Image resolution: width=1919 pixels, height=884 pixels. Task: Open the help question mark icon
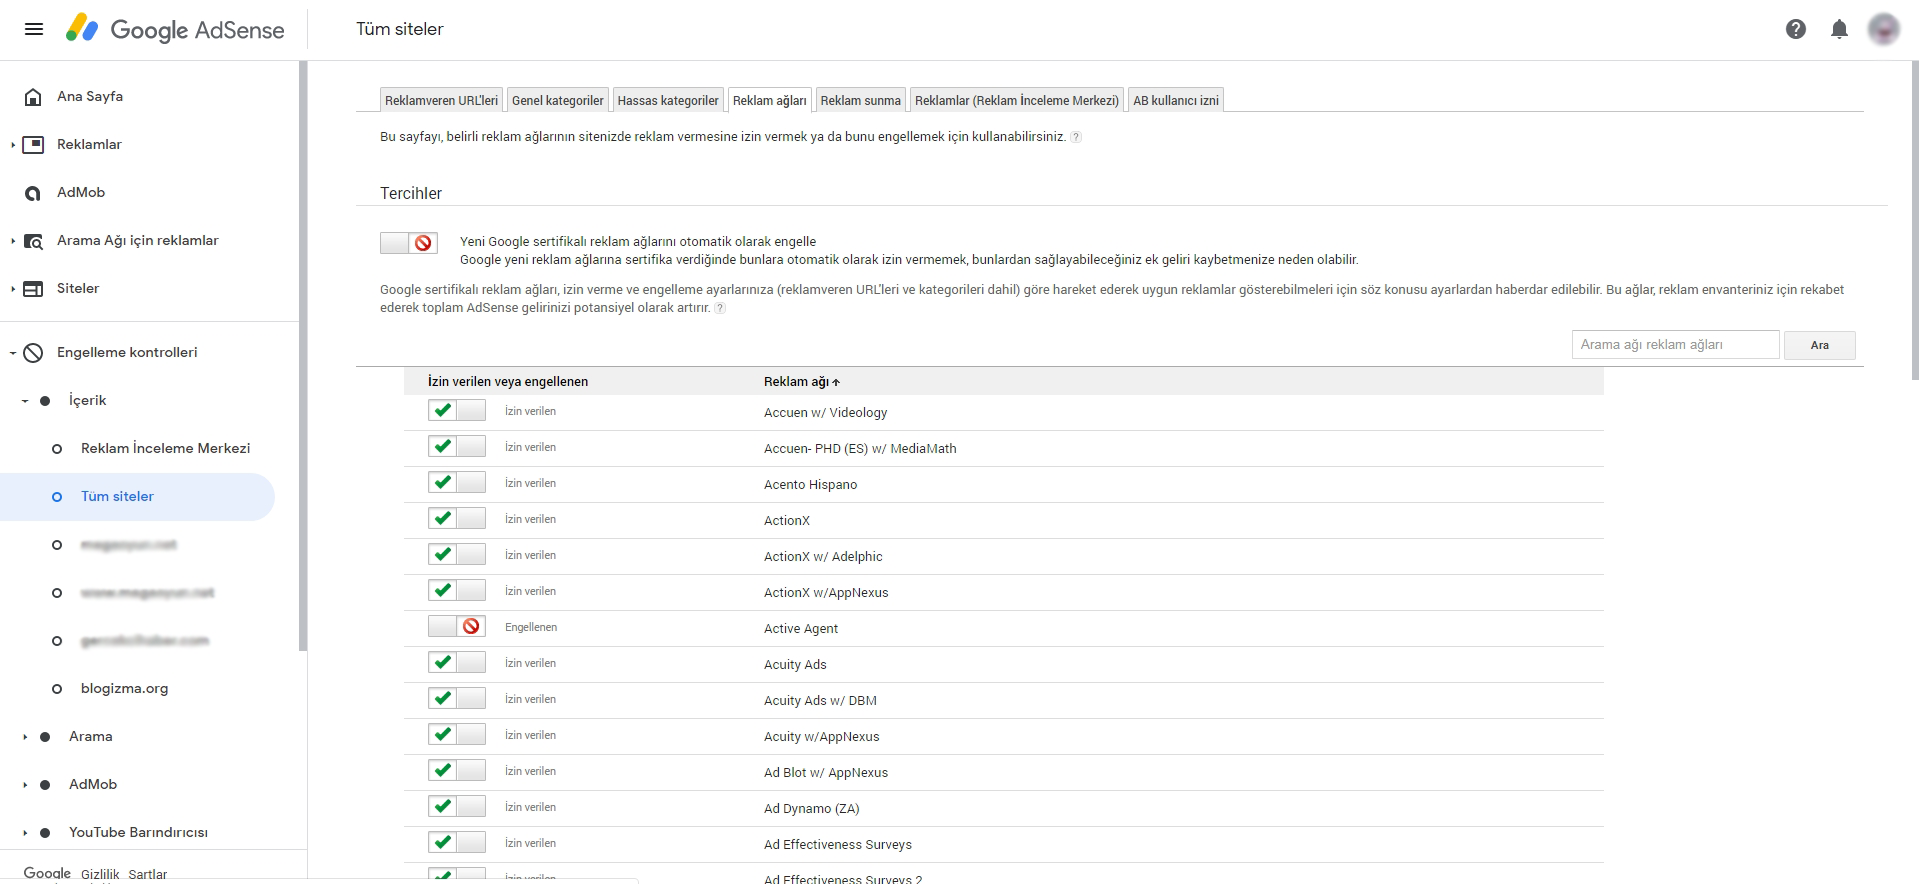1796,29
